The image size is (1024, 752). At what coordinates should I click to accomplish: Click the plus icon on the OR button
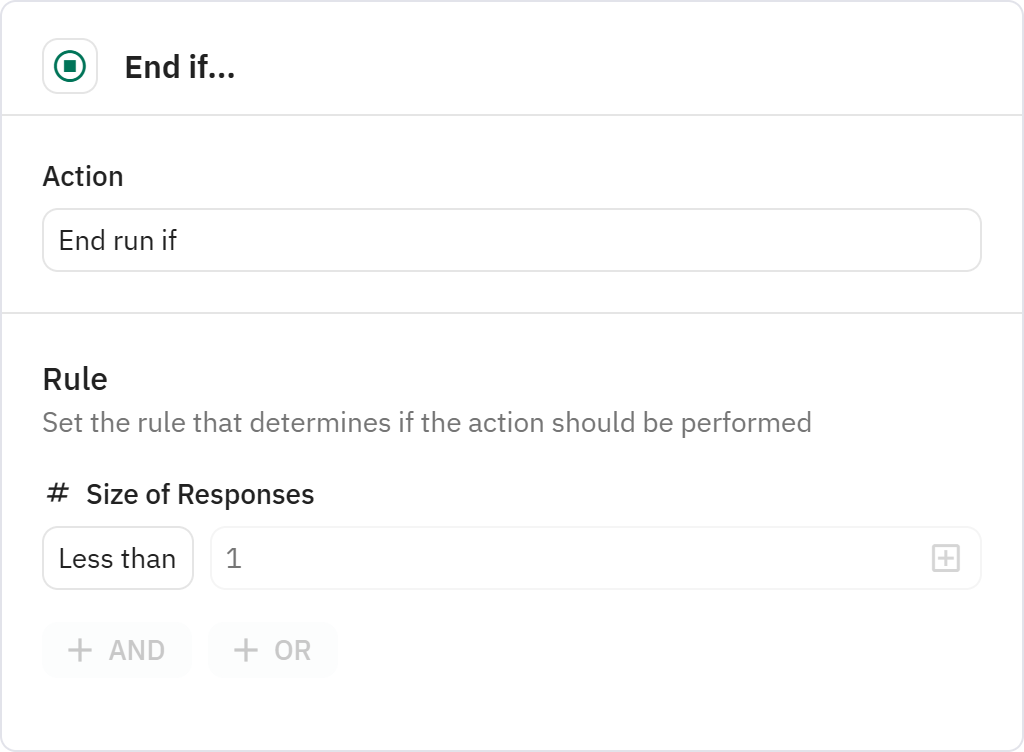(245, 650)
